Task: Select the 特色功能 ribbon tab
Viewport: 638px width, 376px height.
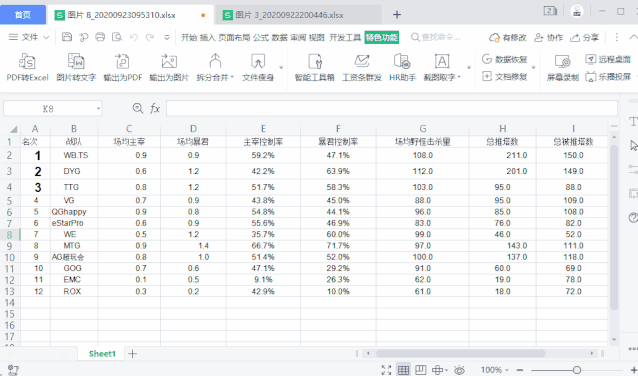Action: [382, 37]
